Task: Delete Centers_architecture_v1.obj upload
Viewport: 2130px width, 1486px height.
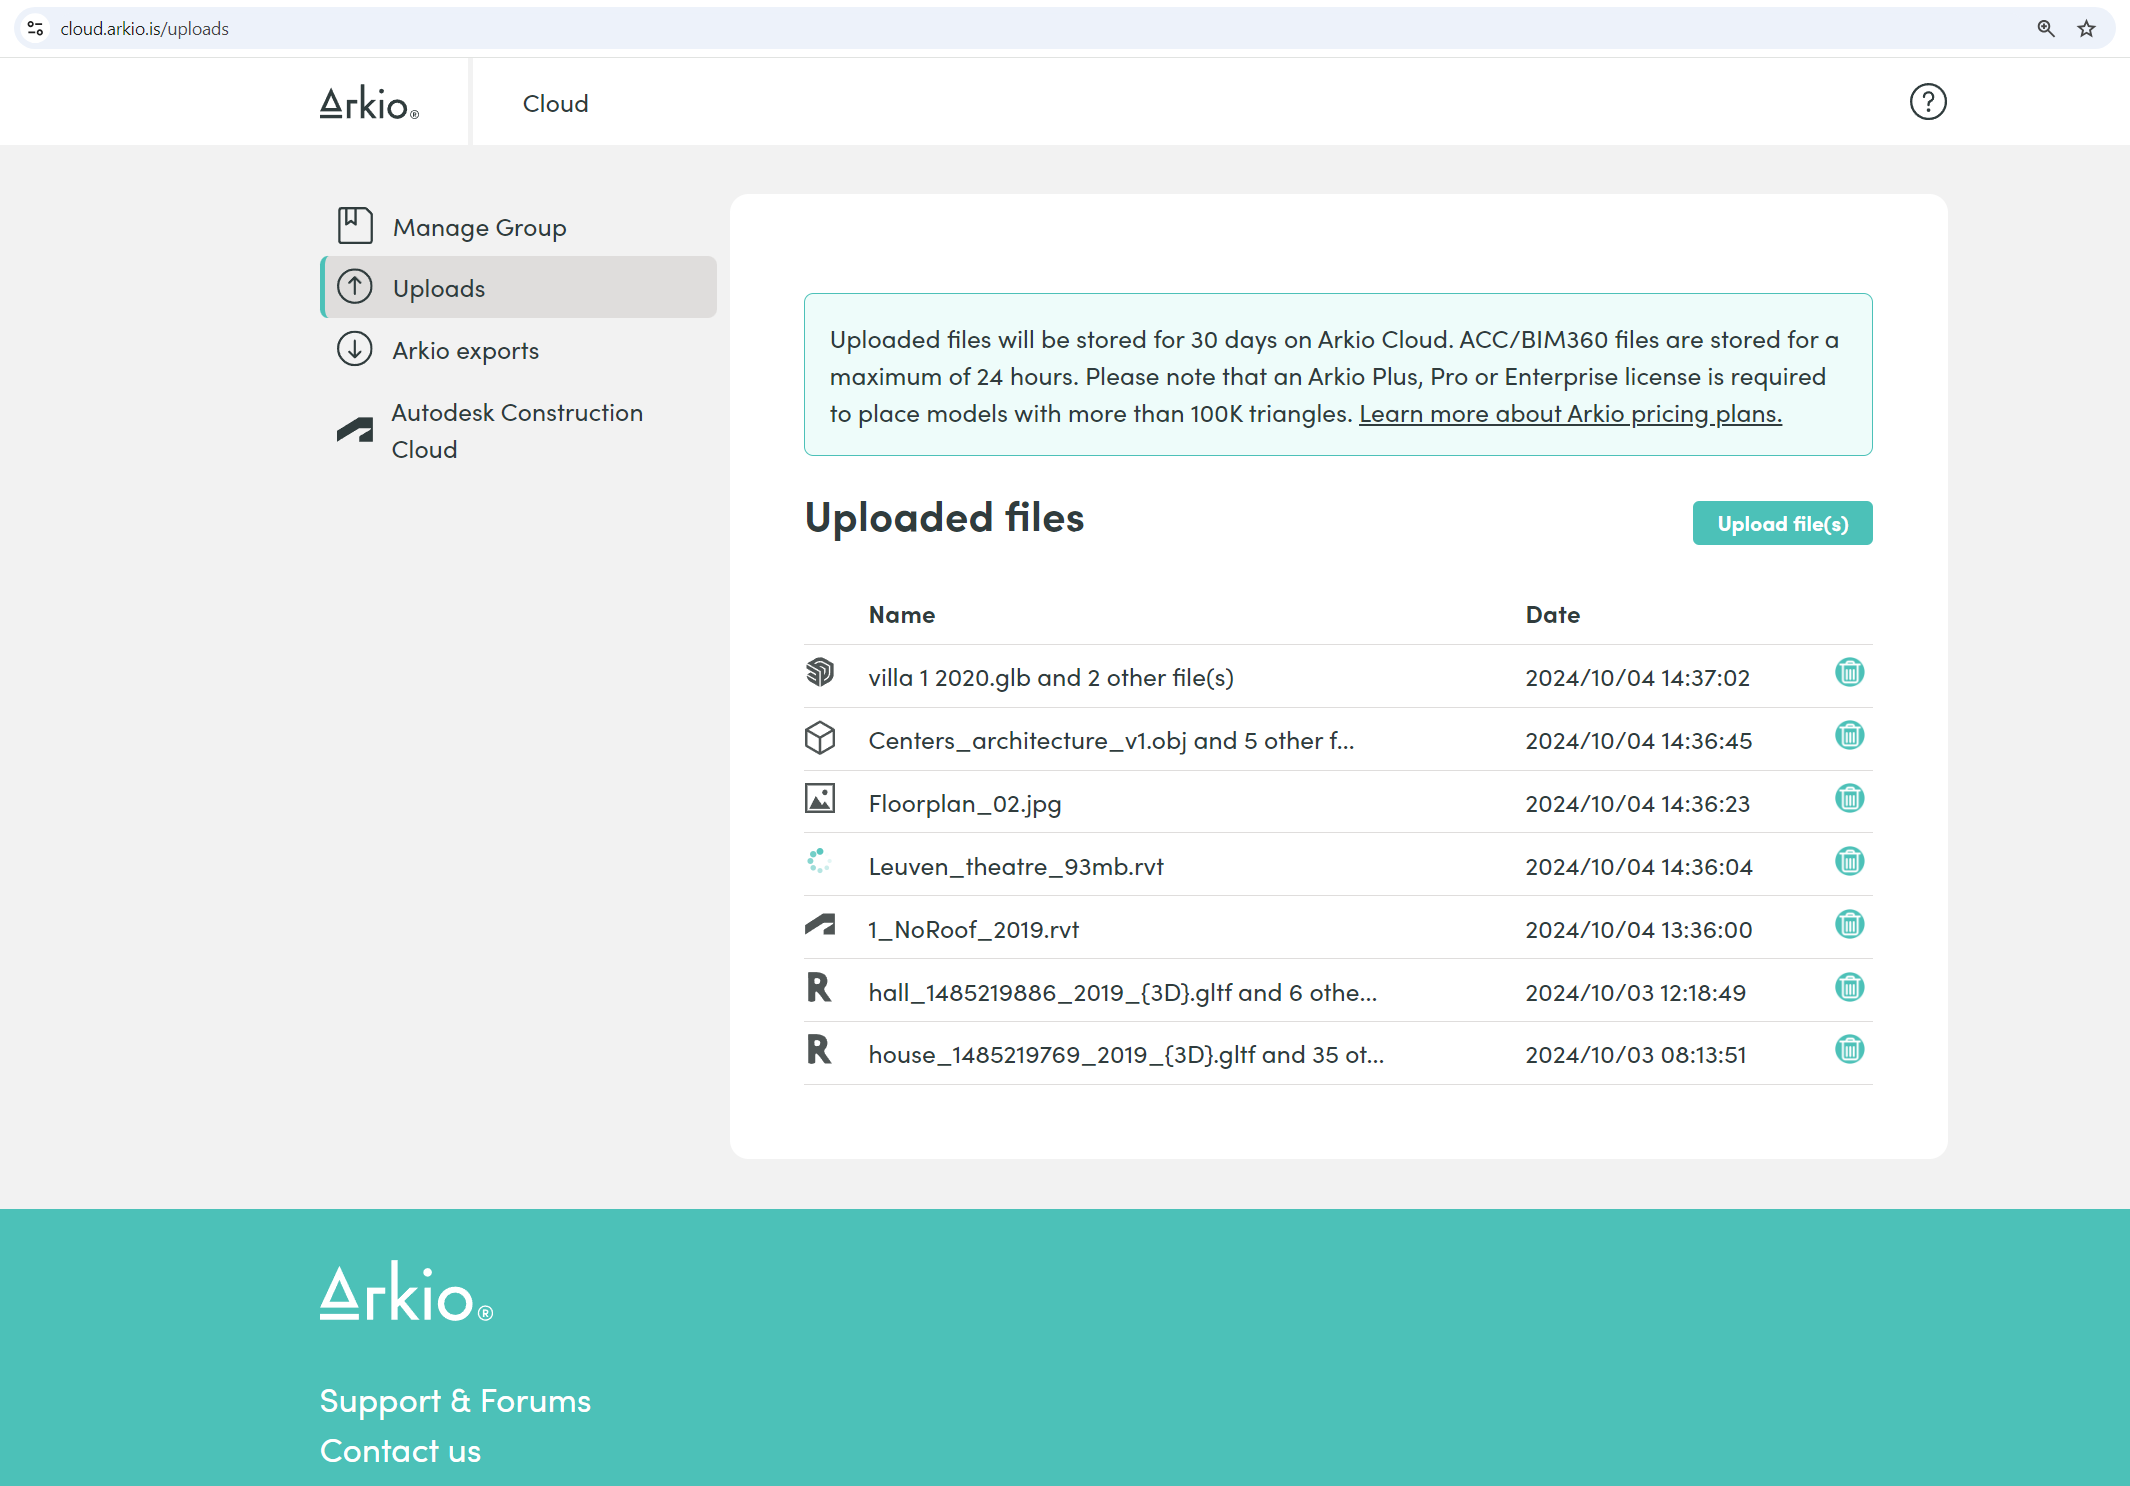Action: click(1849, 736)
